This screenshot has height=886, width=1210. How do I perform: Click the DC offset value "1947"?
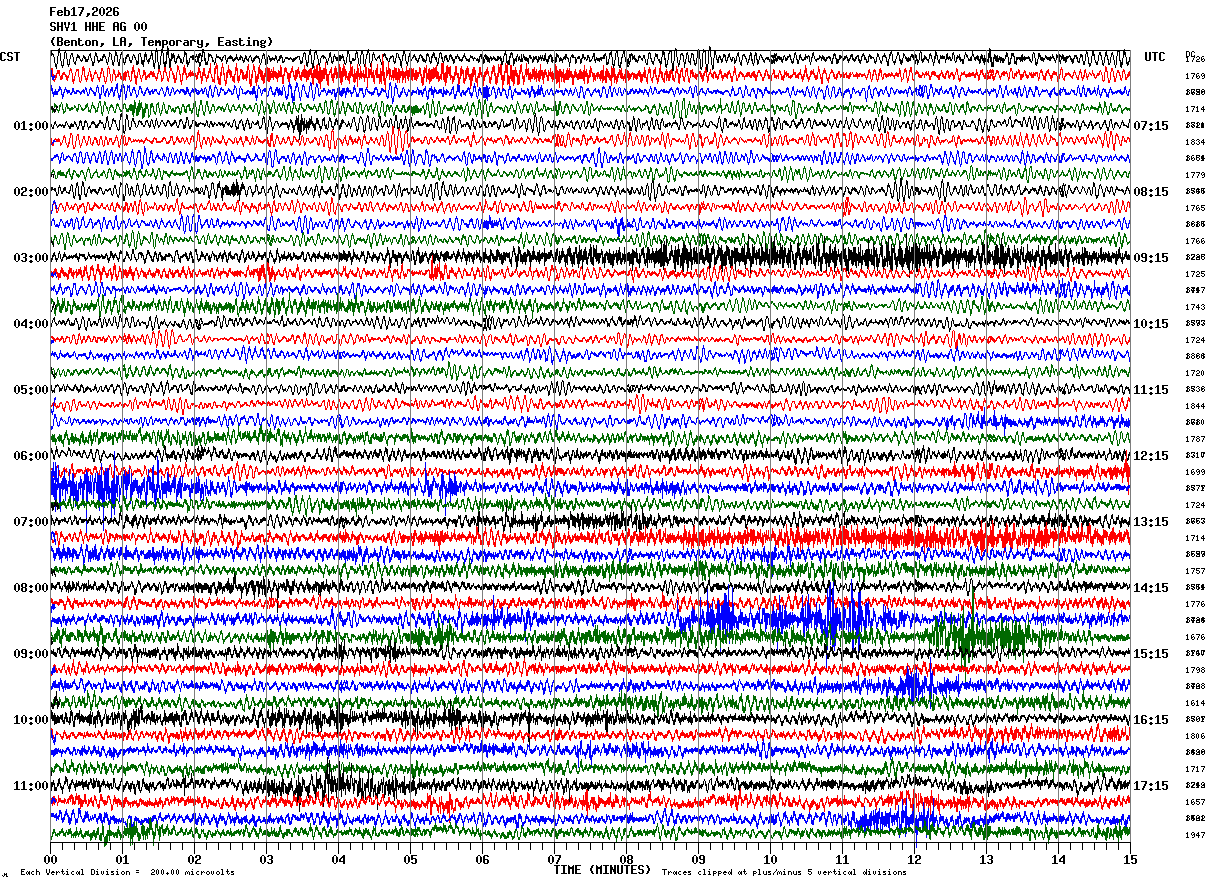(x=1195, y=835)
